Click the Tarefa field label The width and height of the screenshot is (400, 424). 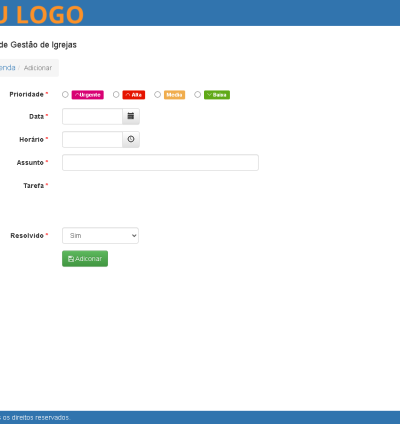tap(34, 186)
